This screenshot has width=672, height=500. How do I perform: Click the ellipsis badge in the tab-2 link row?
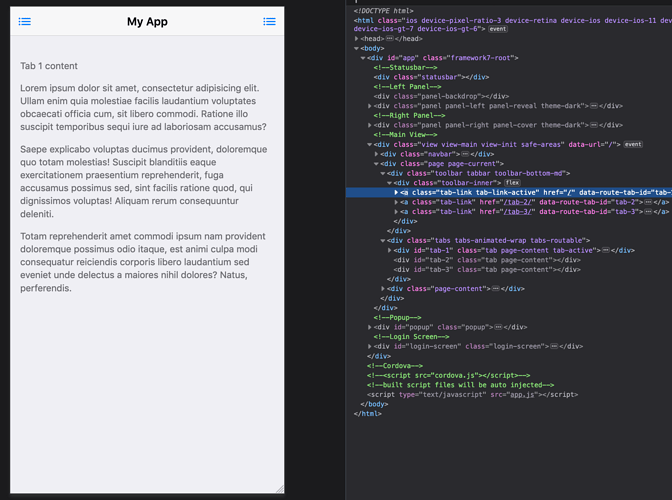[648, 202]
